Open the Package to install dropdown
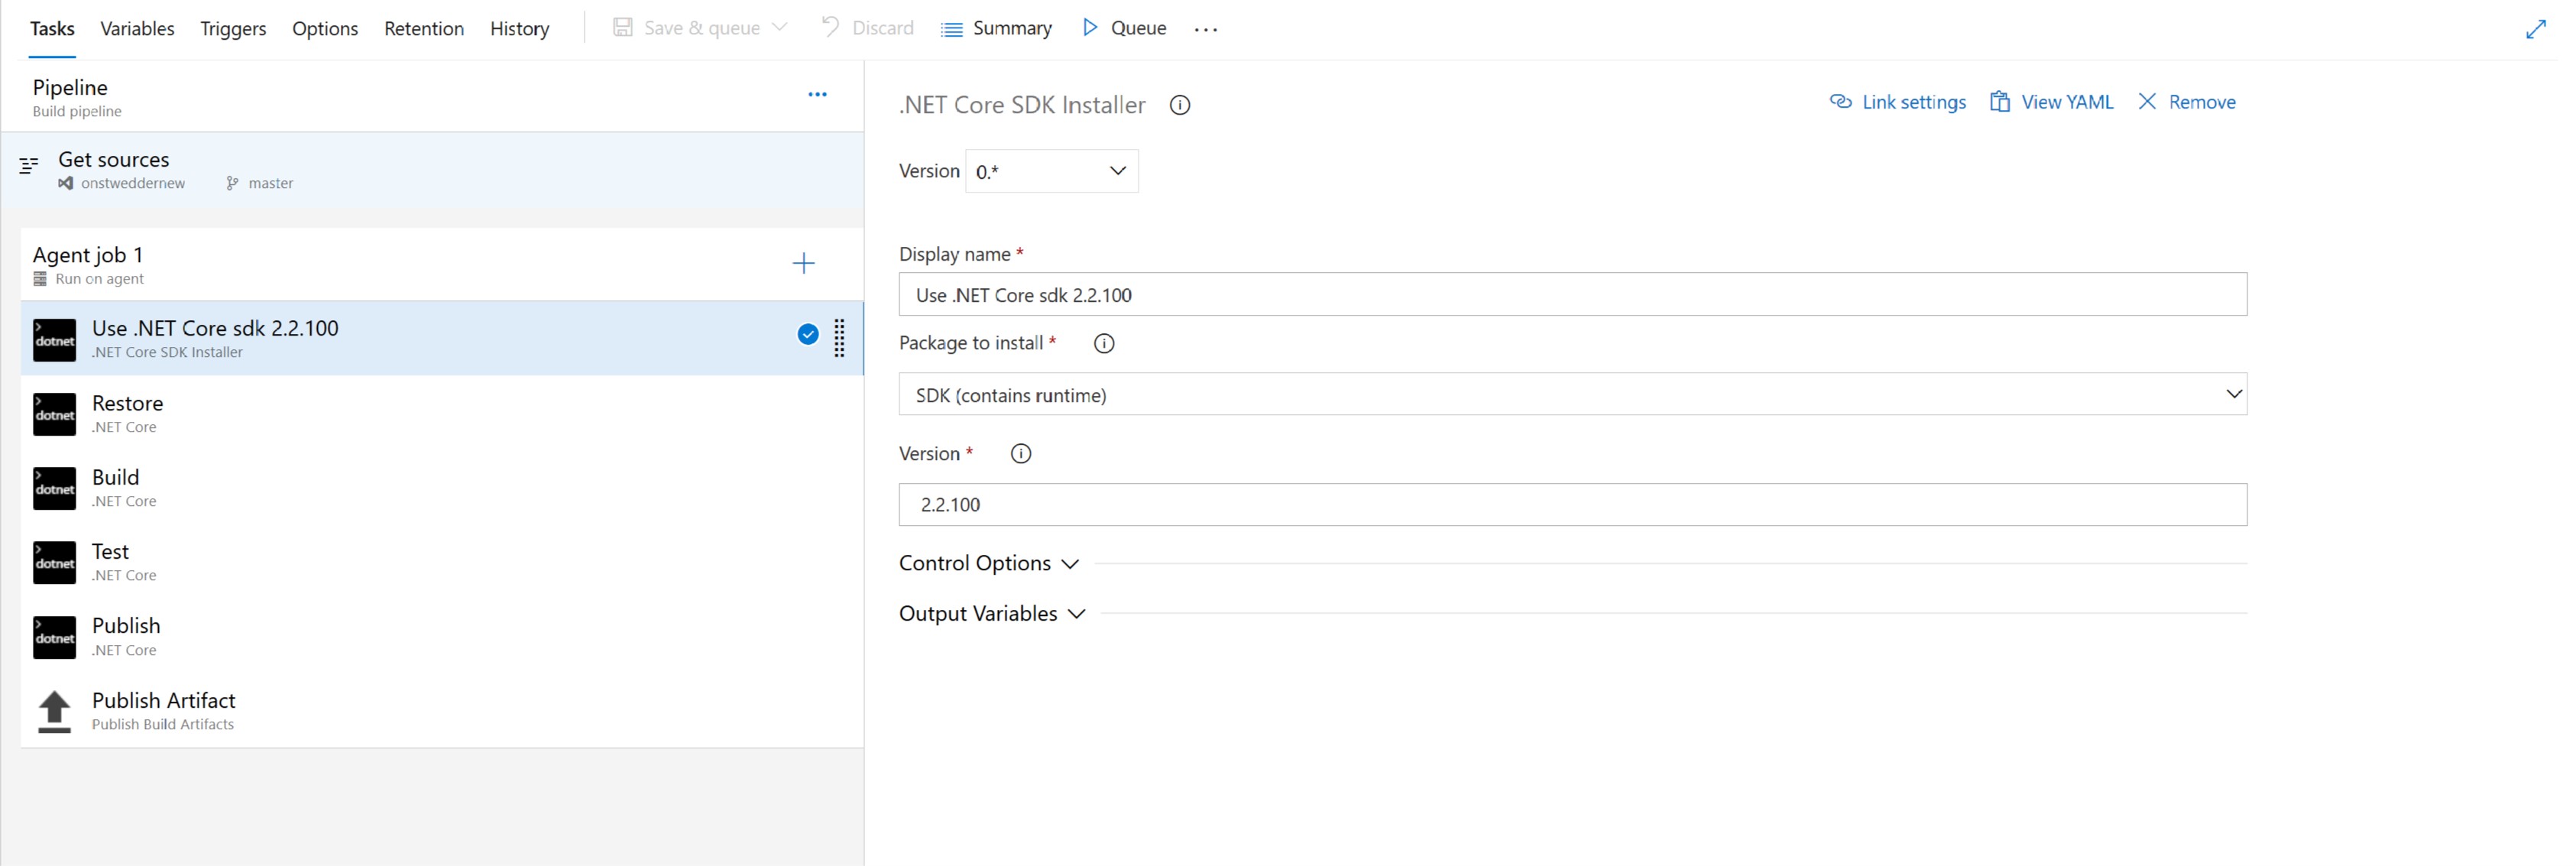The image size is (2576, 866). click(1572, 394)
